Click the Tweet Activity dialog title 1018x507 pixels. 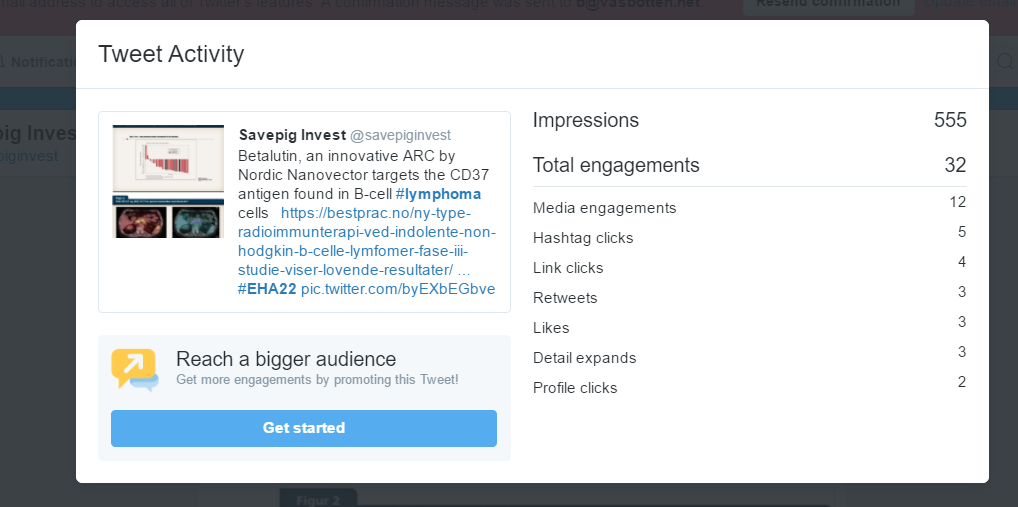(171, 54)
